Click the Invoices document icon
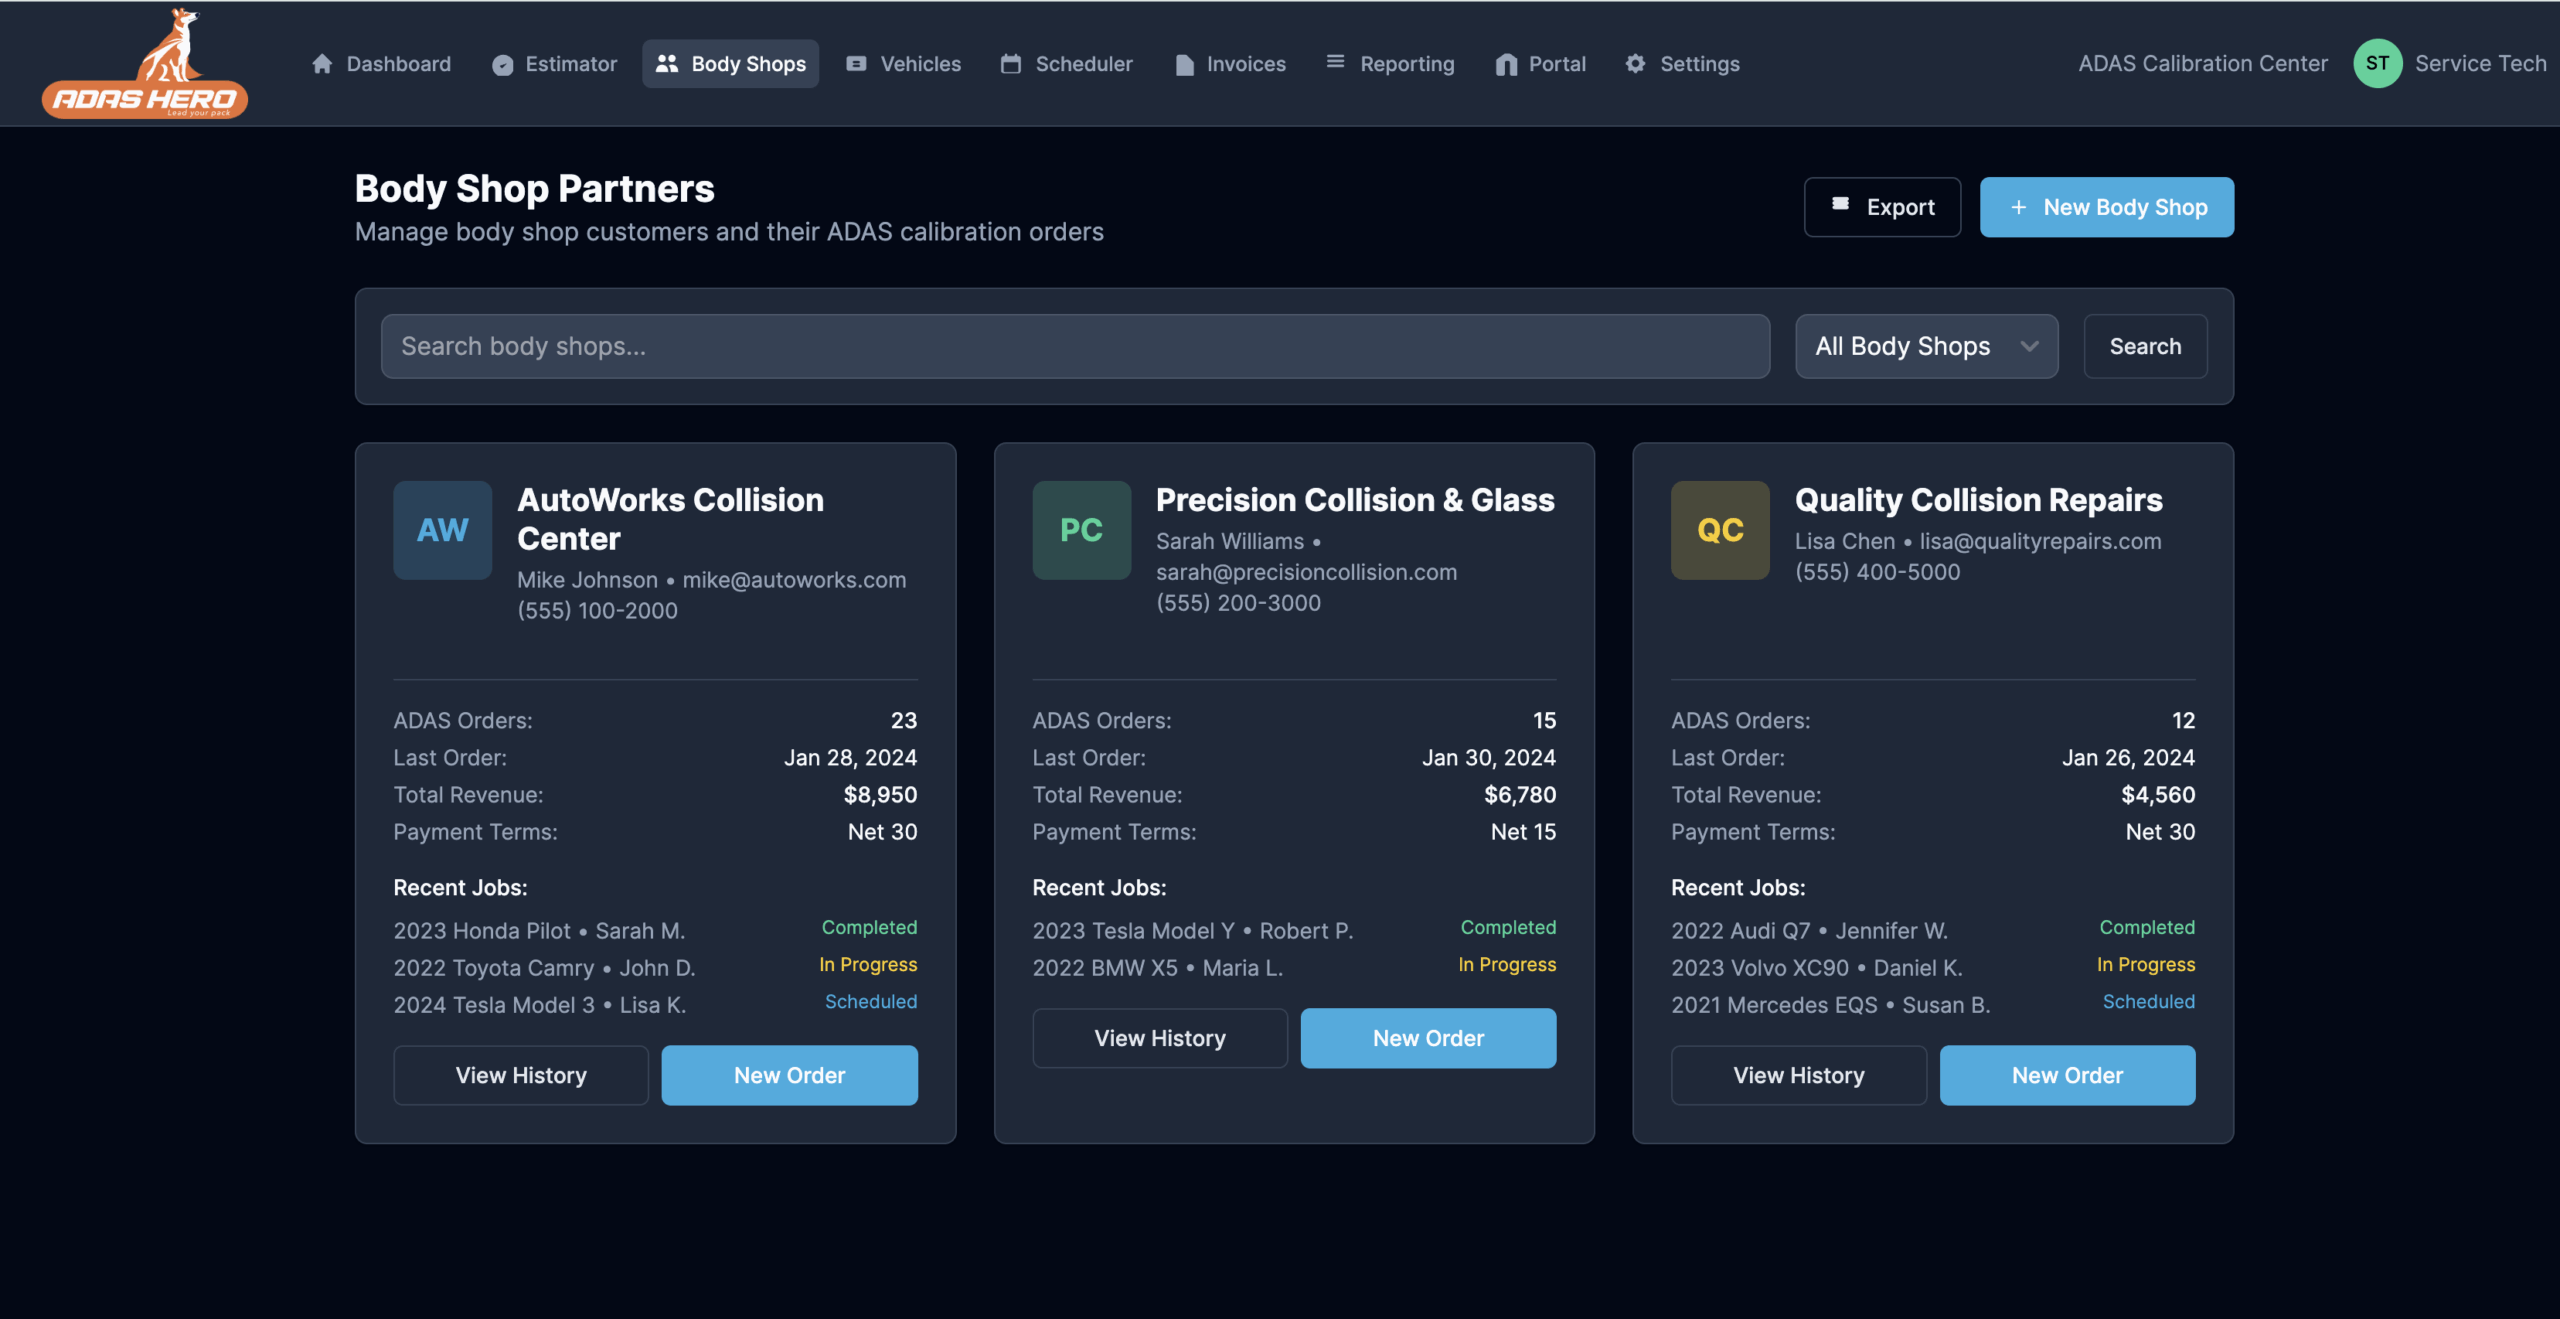Screen dimensions: 2560x1319 [1184, 65]
